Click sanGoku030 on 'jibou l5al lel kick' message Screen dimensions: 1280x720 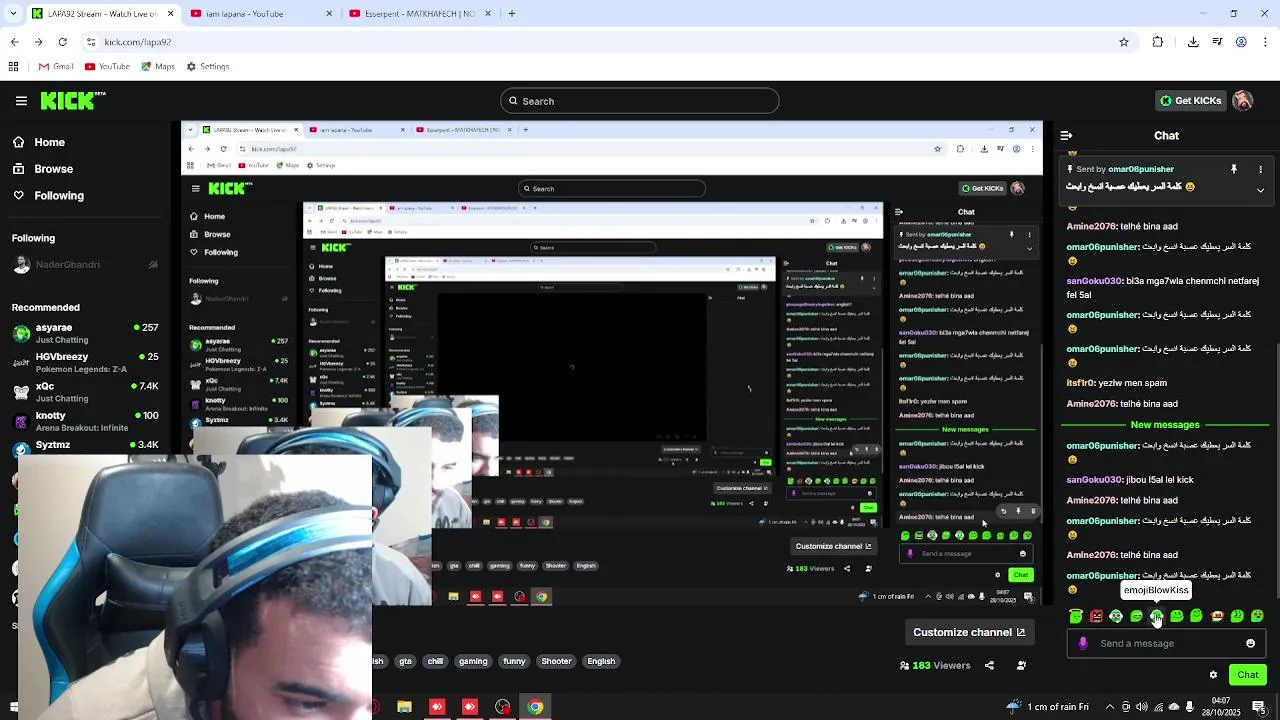coord(1094,480)
